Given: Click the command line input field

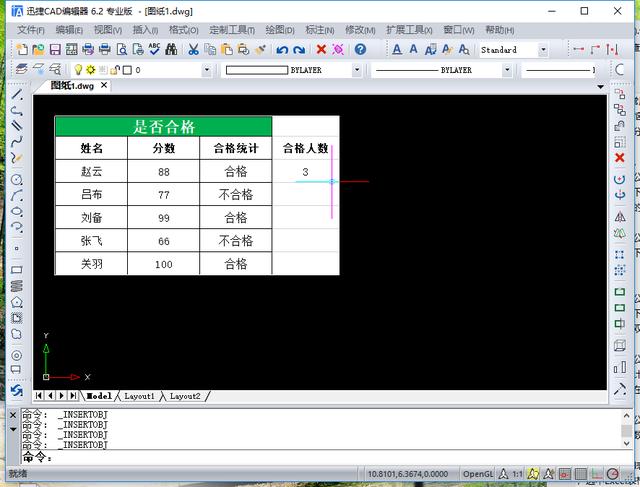Looking at the screenshot, I should 327,457.
